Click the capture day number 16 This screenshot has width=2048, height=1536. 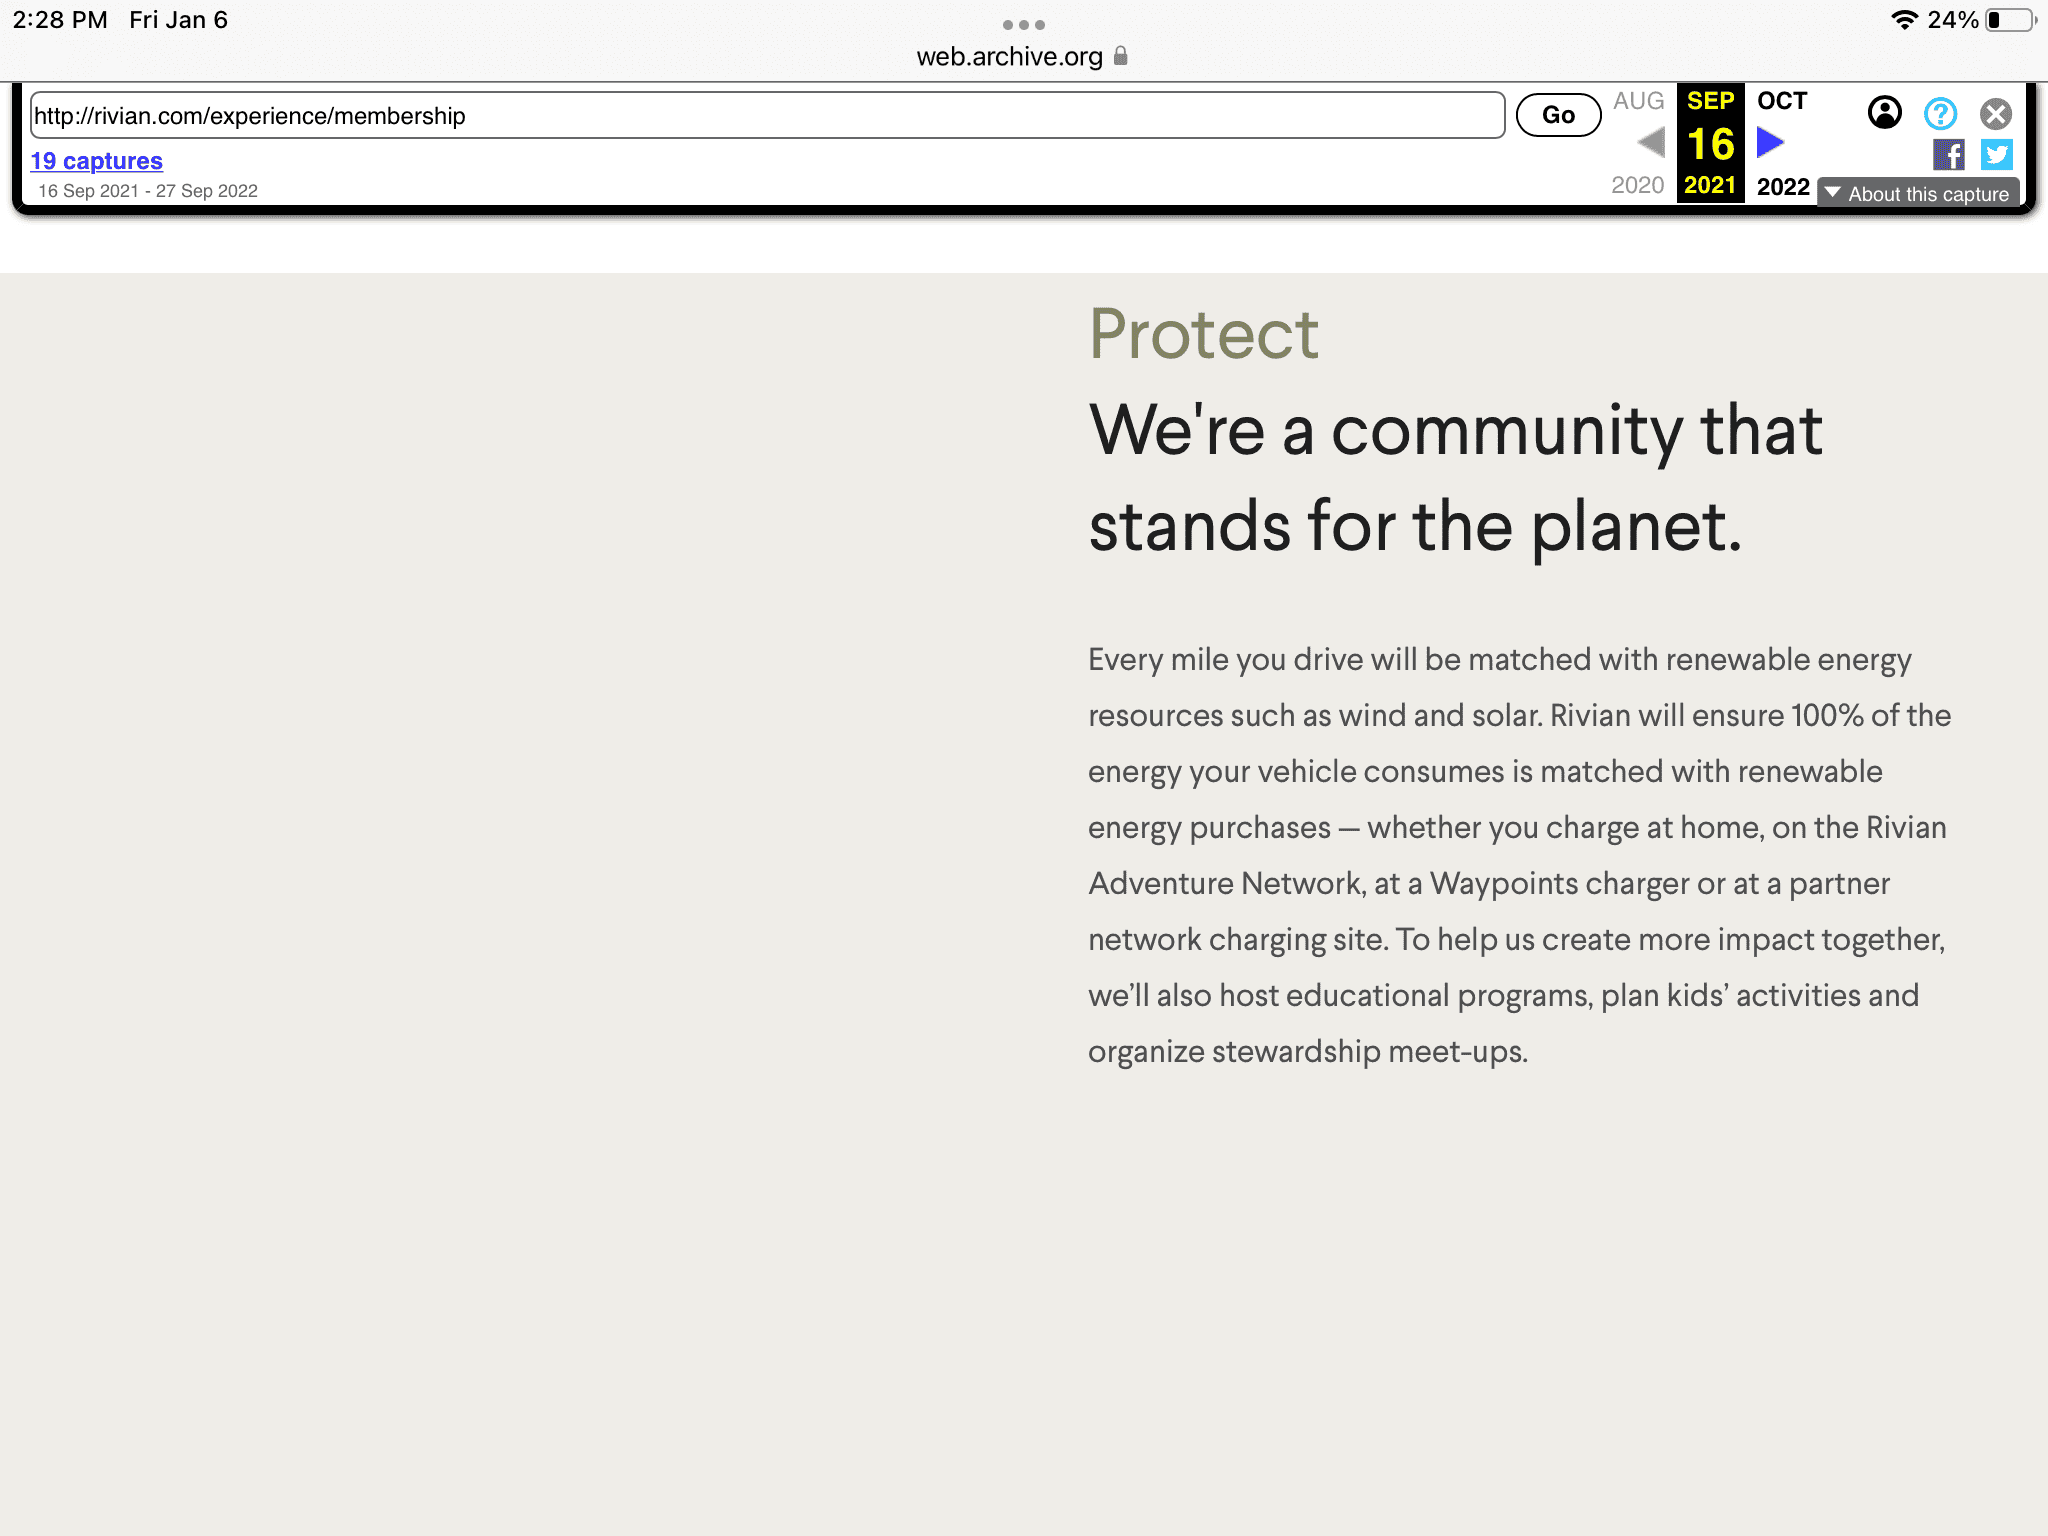tap(1710, 144)
